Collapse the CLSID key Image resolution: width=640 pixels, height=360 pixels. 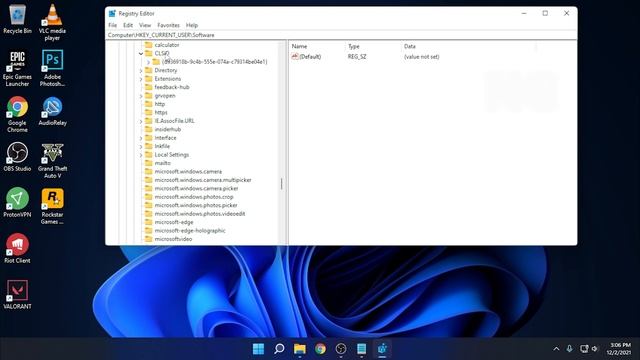[x=141, y=53]
